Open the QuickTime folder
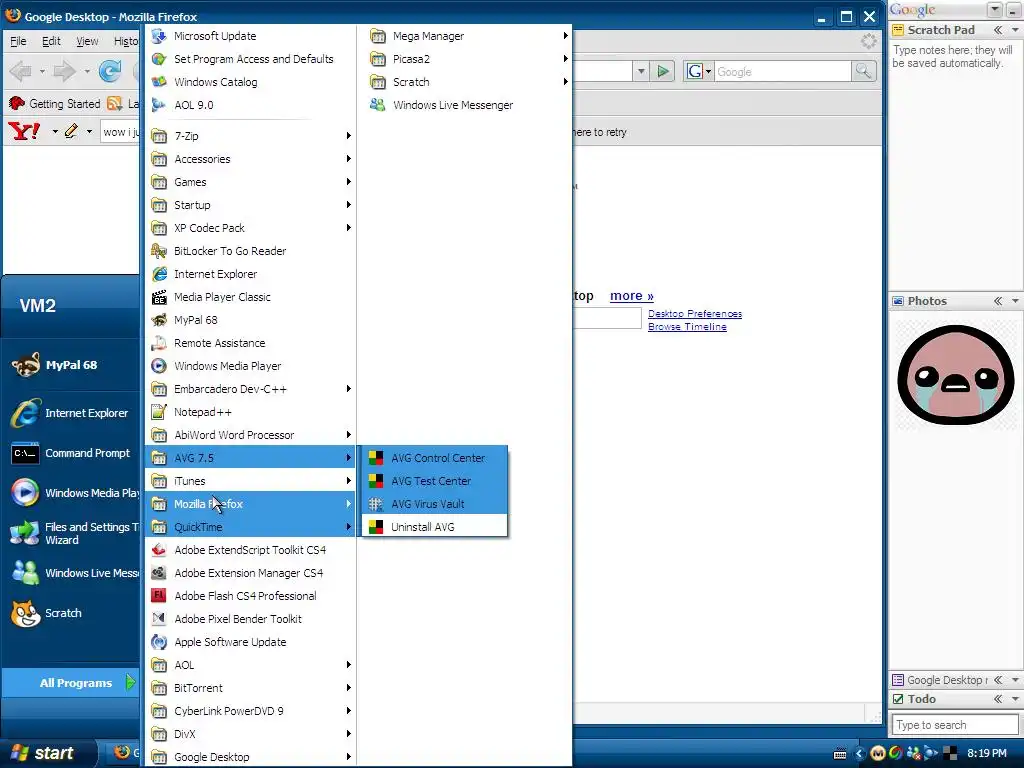1024x768 pixels. [x=251, y=526]
